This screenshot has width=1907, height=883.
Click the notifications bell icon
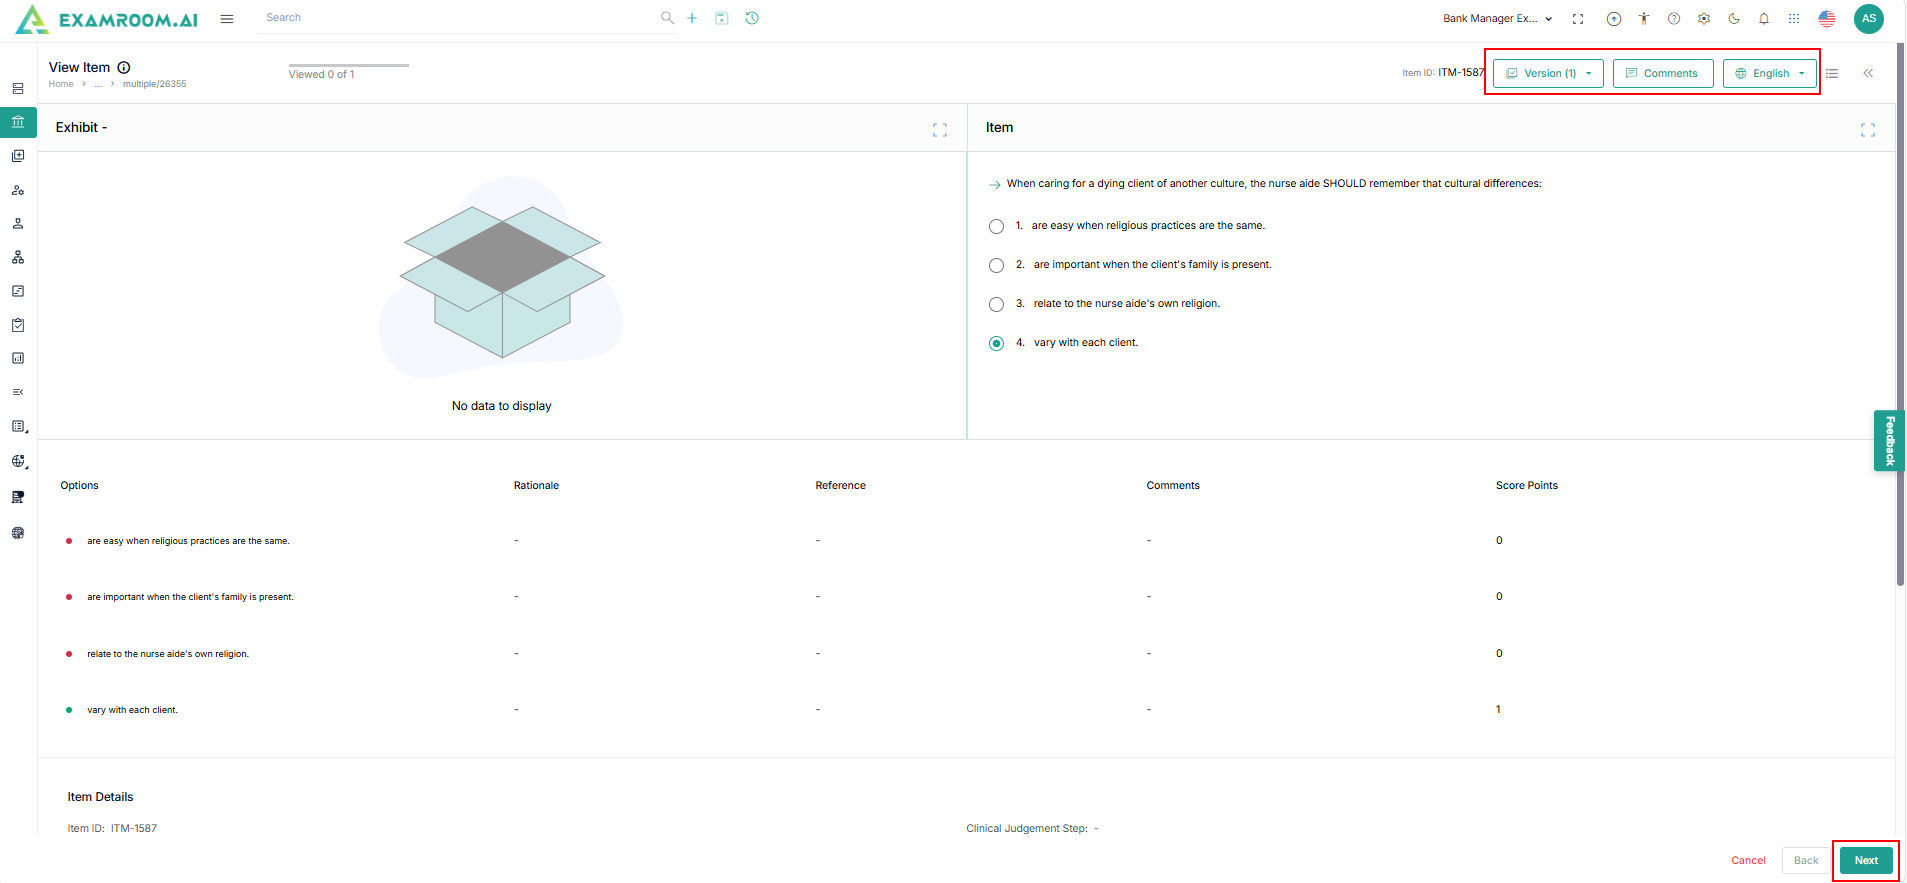pyautogui.click(x=1764, y=19)
